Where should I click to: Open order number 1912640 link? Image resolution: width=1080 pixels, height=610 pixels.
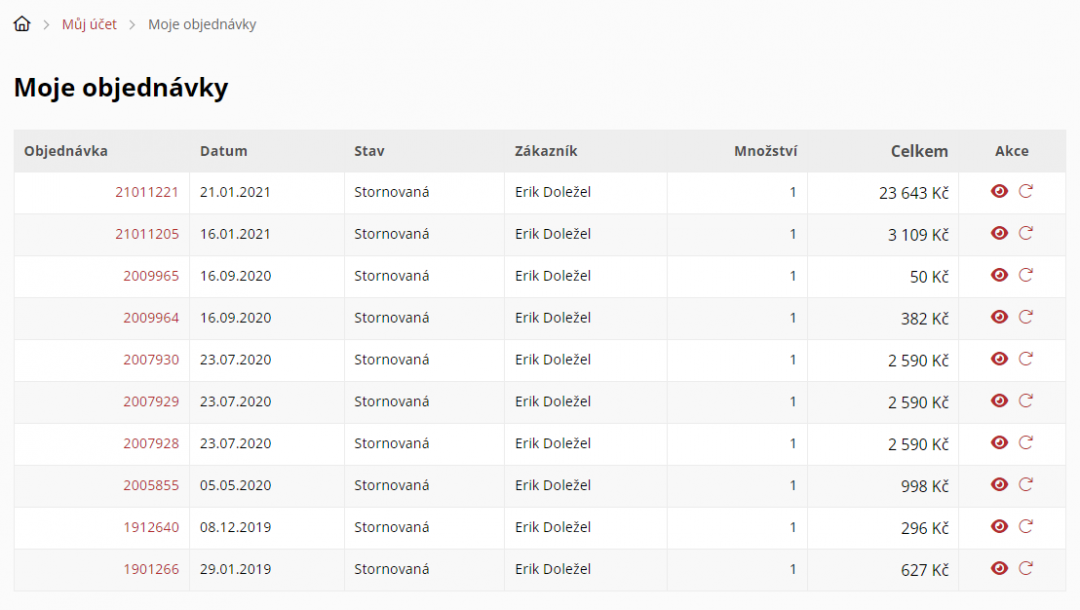151,527
